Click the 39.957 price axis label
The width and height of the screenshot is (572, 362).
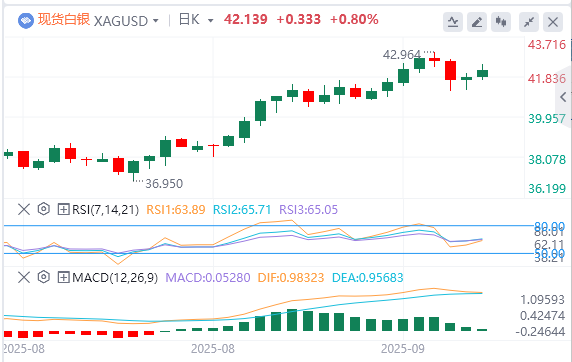pos(547,119)
